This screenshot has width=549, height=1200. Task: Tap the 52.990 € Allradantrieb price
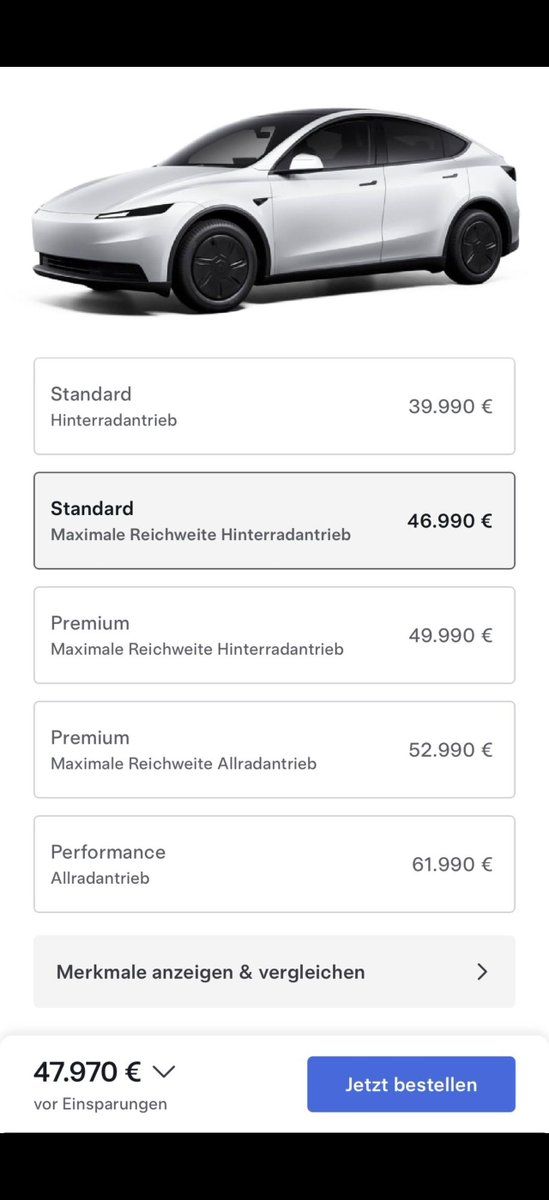tap(450, 749)
